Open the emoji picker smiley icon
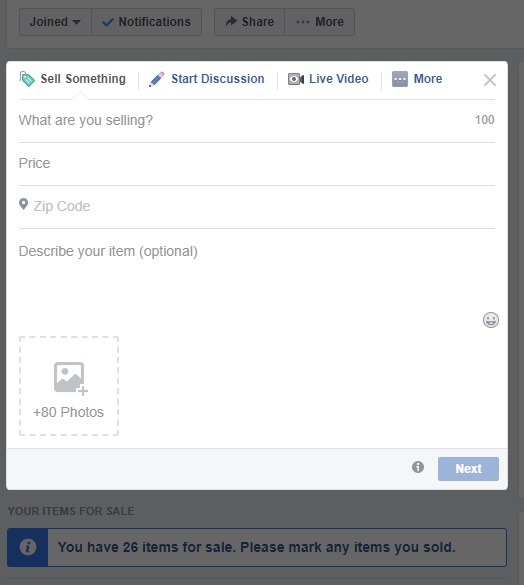 click(491, 320)
